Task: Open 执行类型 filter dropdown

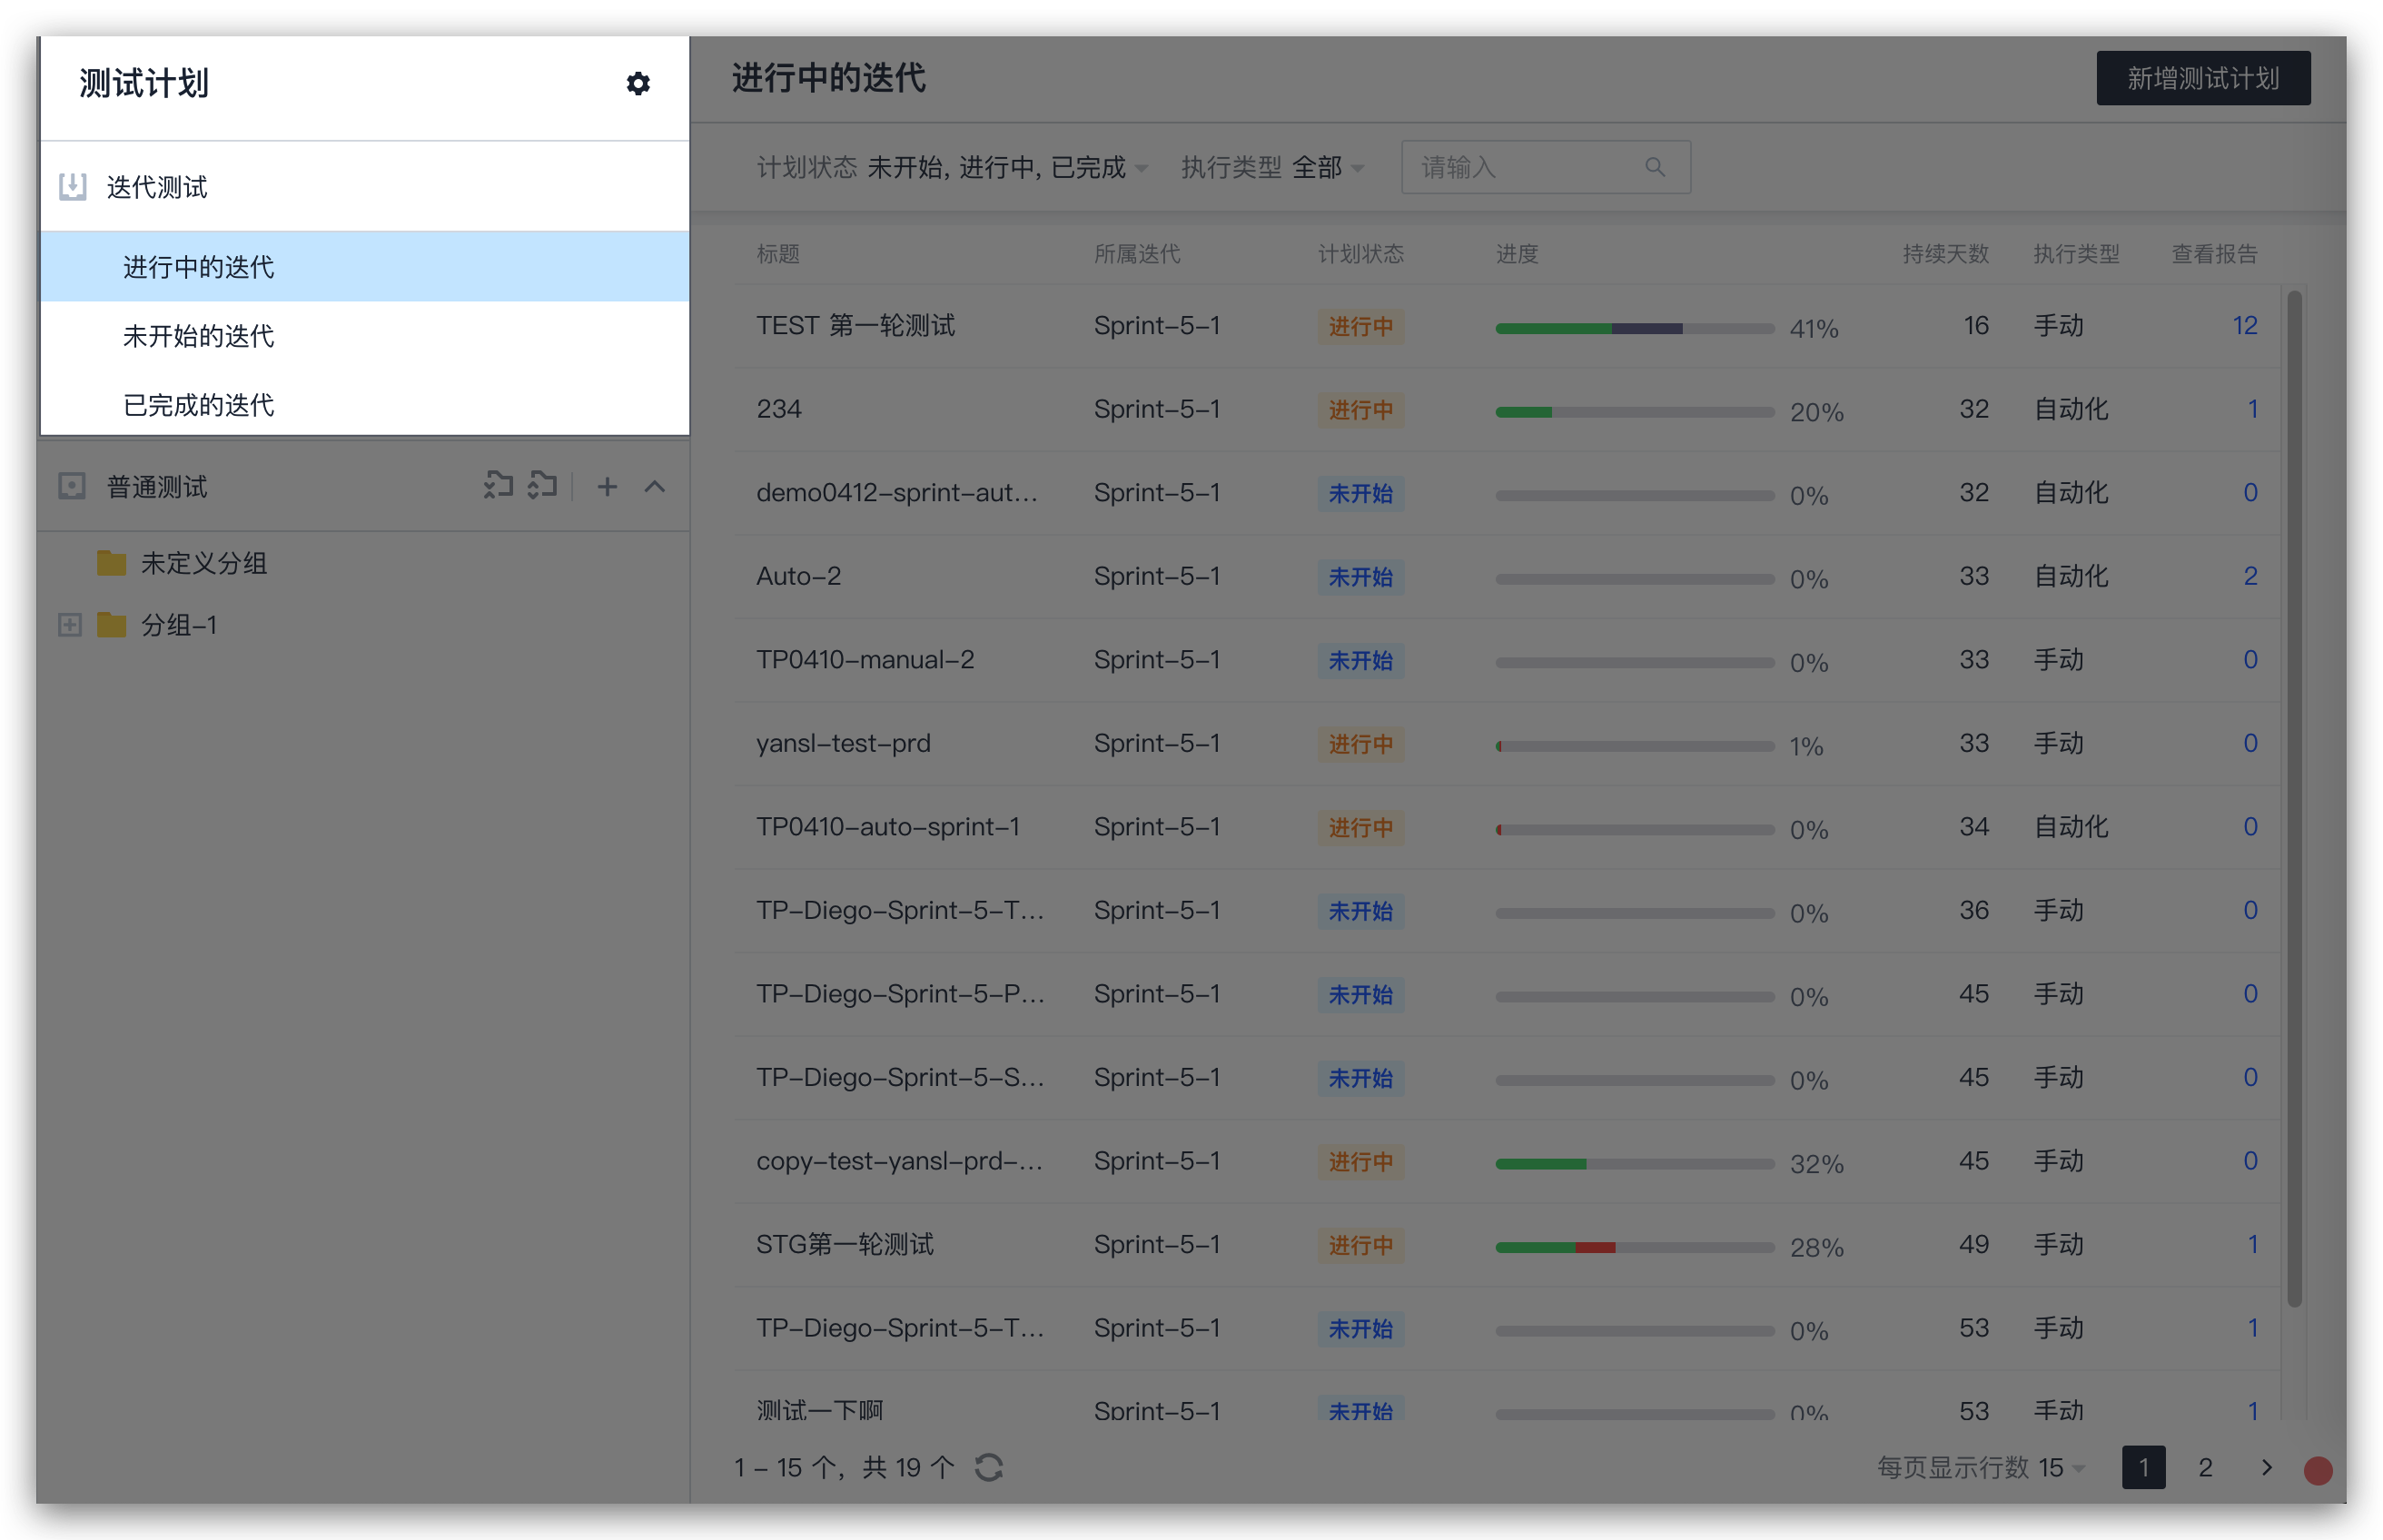Action: pyautogui.click(x=1272, y=167)
